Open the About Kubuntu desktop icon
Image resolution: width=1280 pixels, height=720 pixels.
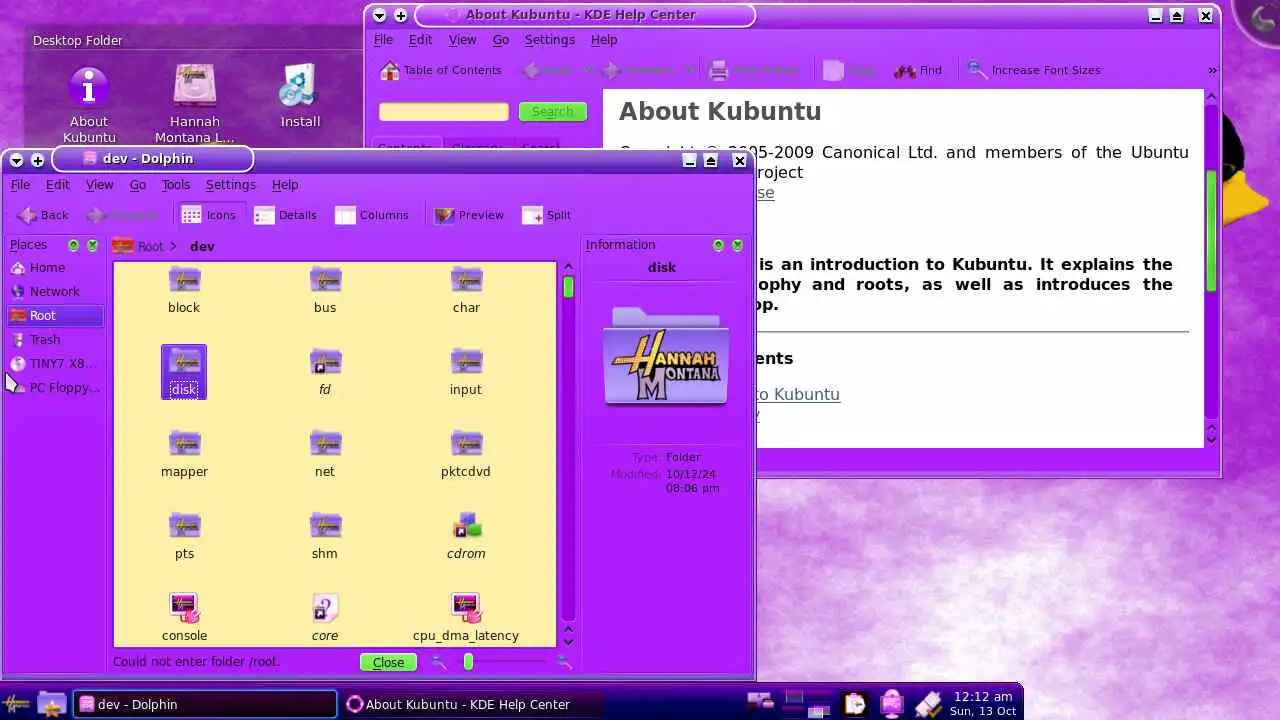click(89, 105)
